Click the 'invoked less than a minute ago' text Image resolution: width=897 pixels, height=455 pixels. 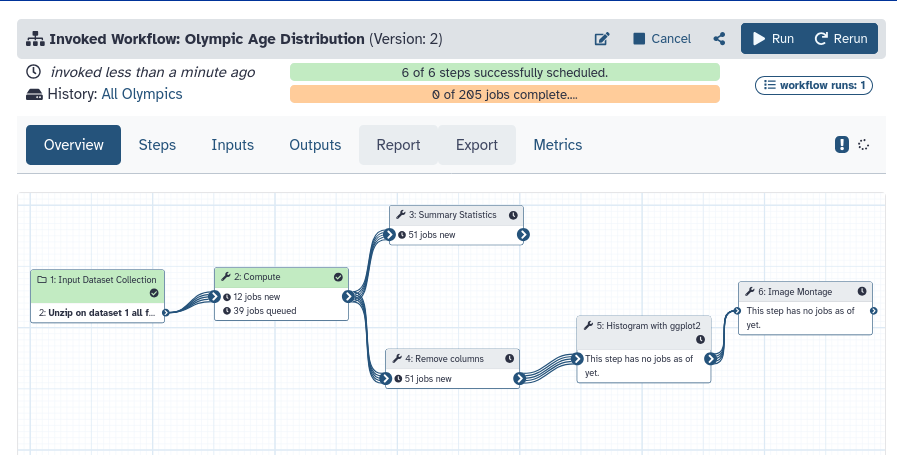coord(153,72)
